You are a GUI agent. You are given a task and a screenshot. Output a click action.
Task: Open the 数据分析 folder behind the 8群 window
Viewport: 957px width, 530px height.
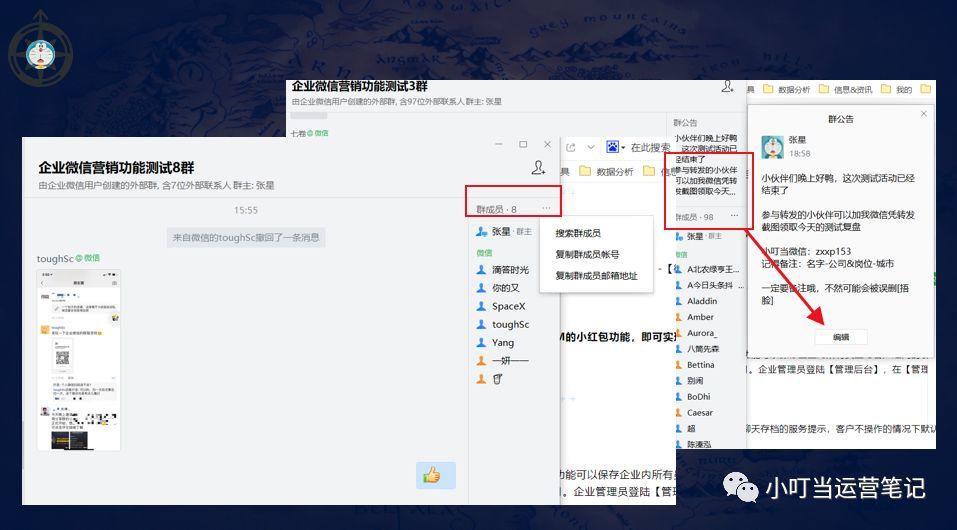pos(605,172)
